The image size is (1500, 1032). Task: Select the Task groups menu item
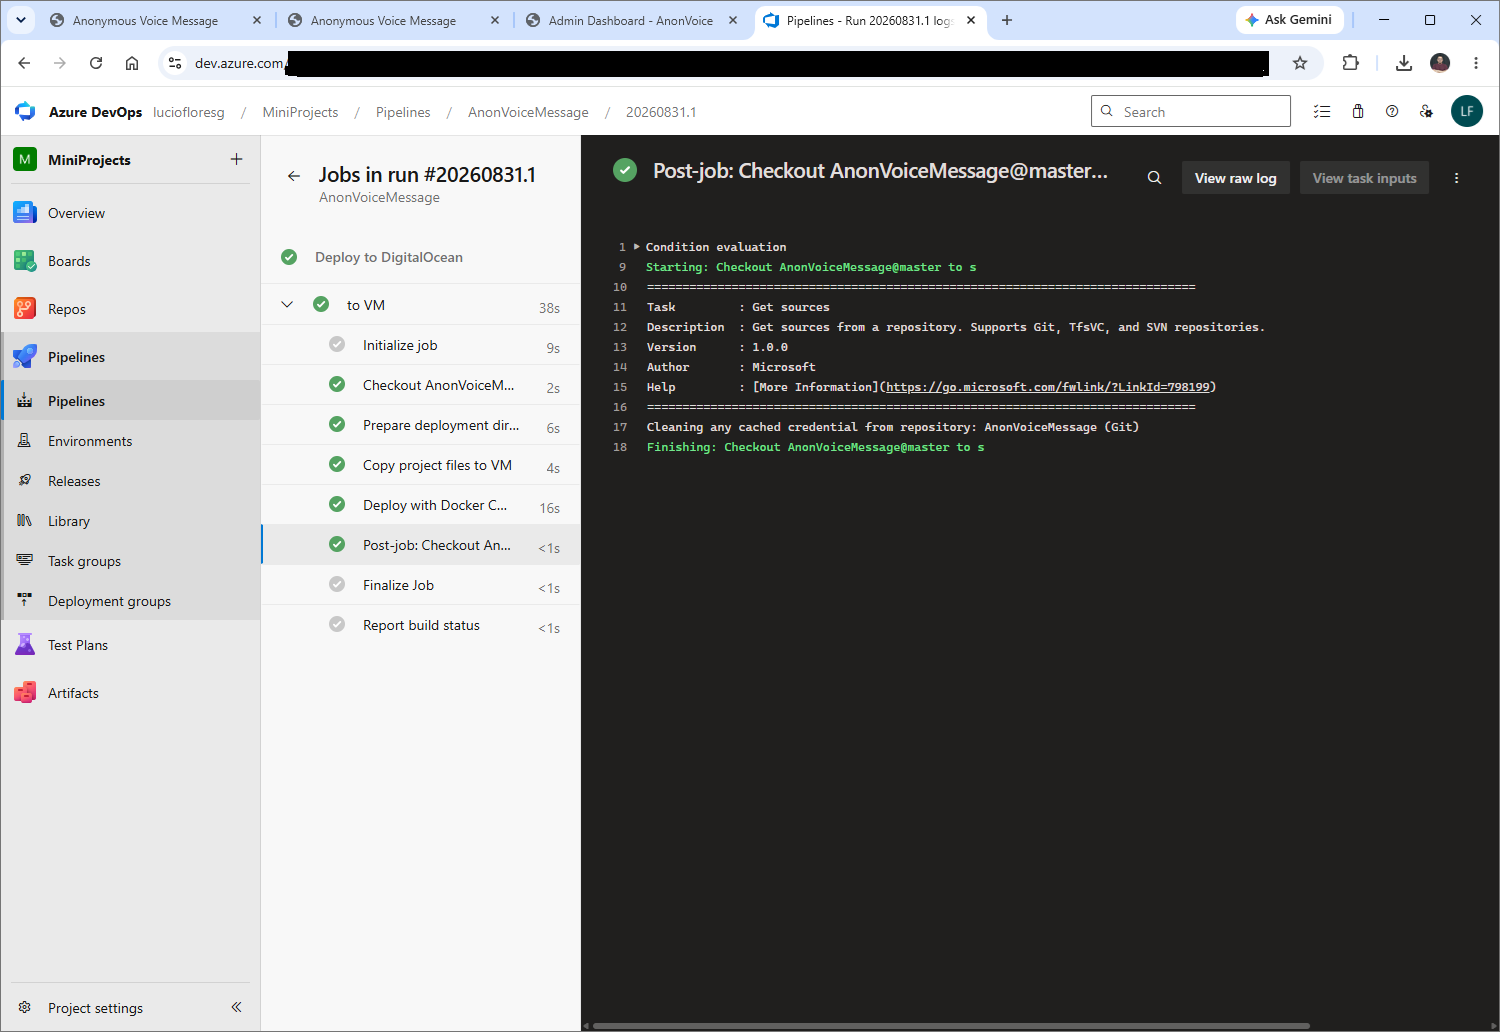point(131,561)
